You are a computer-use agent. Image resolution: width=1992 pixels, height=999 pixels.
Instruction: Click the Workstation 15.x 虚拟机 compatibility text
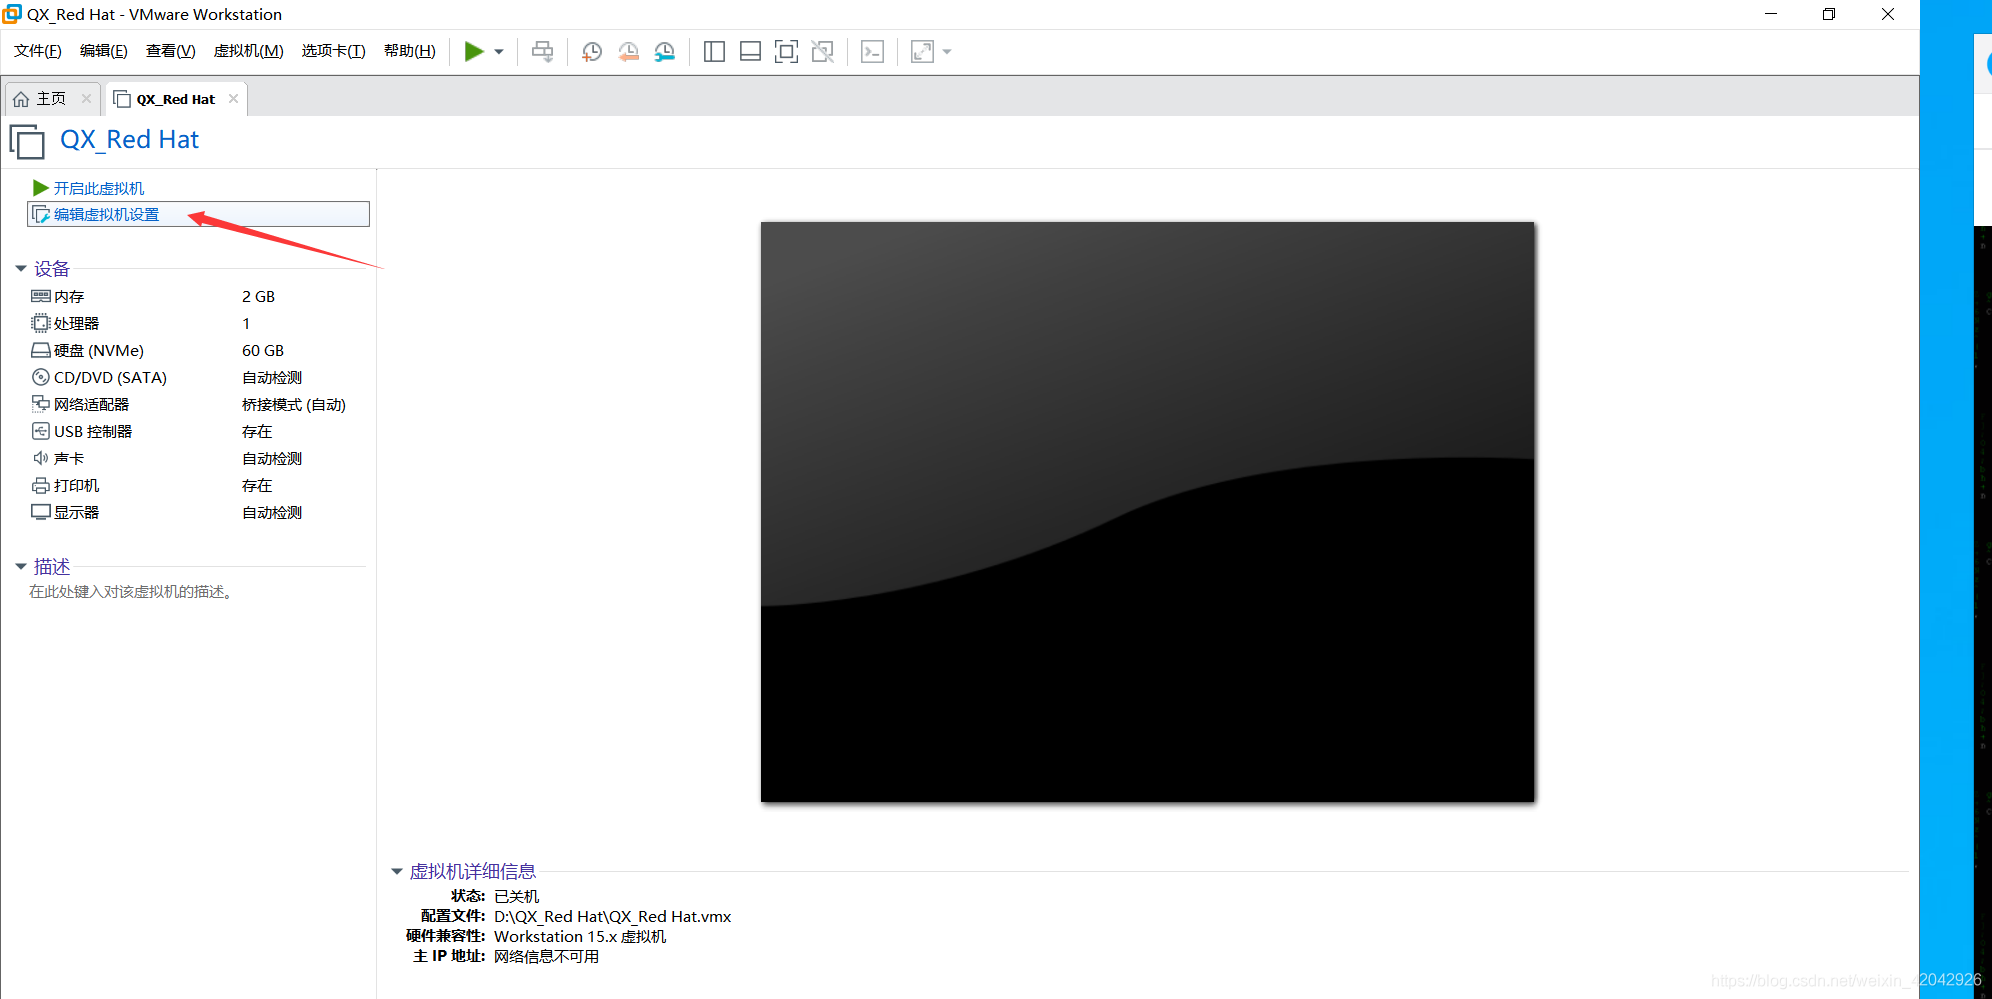point(580,936)
